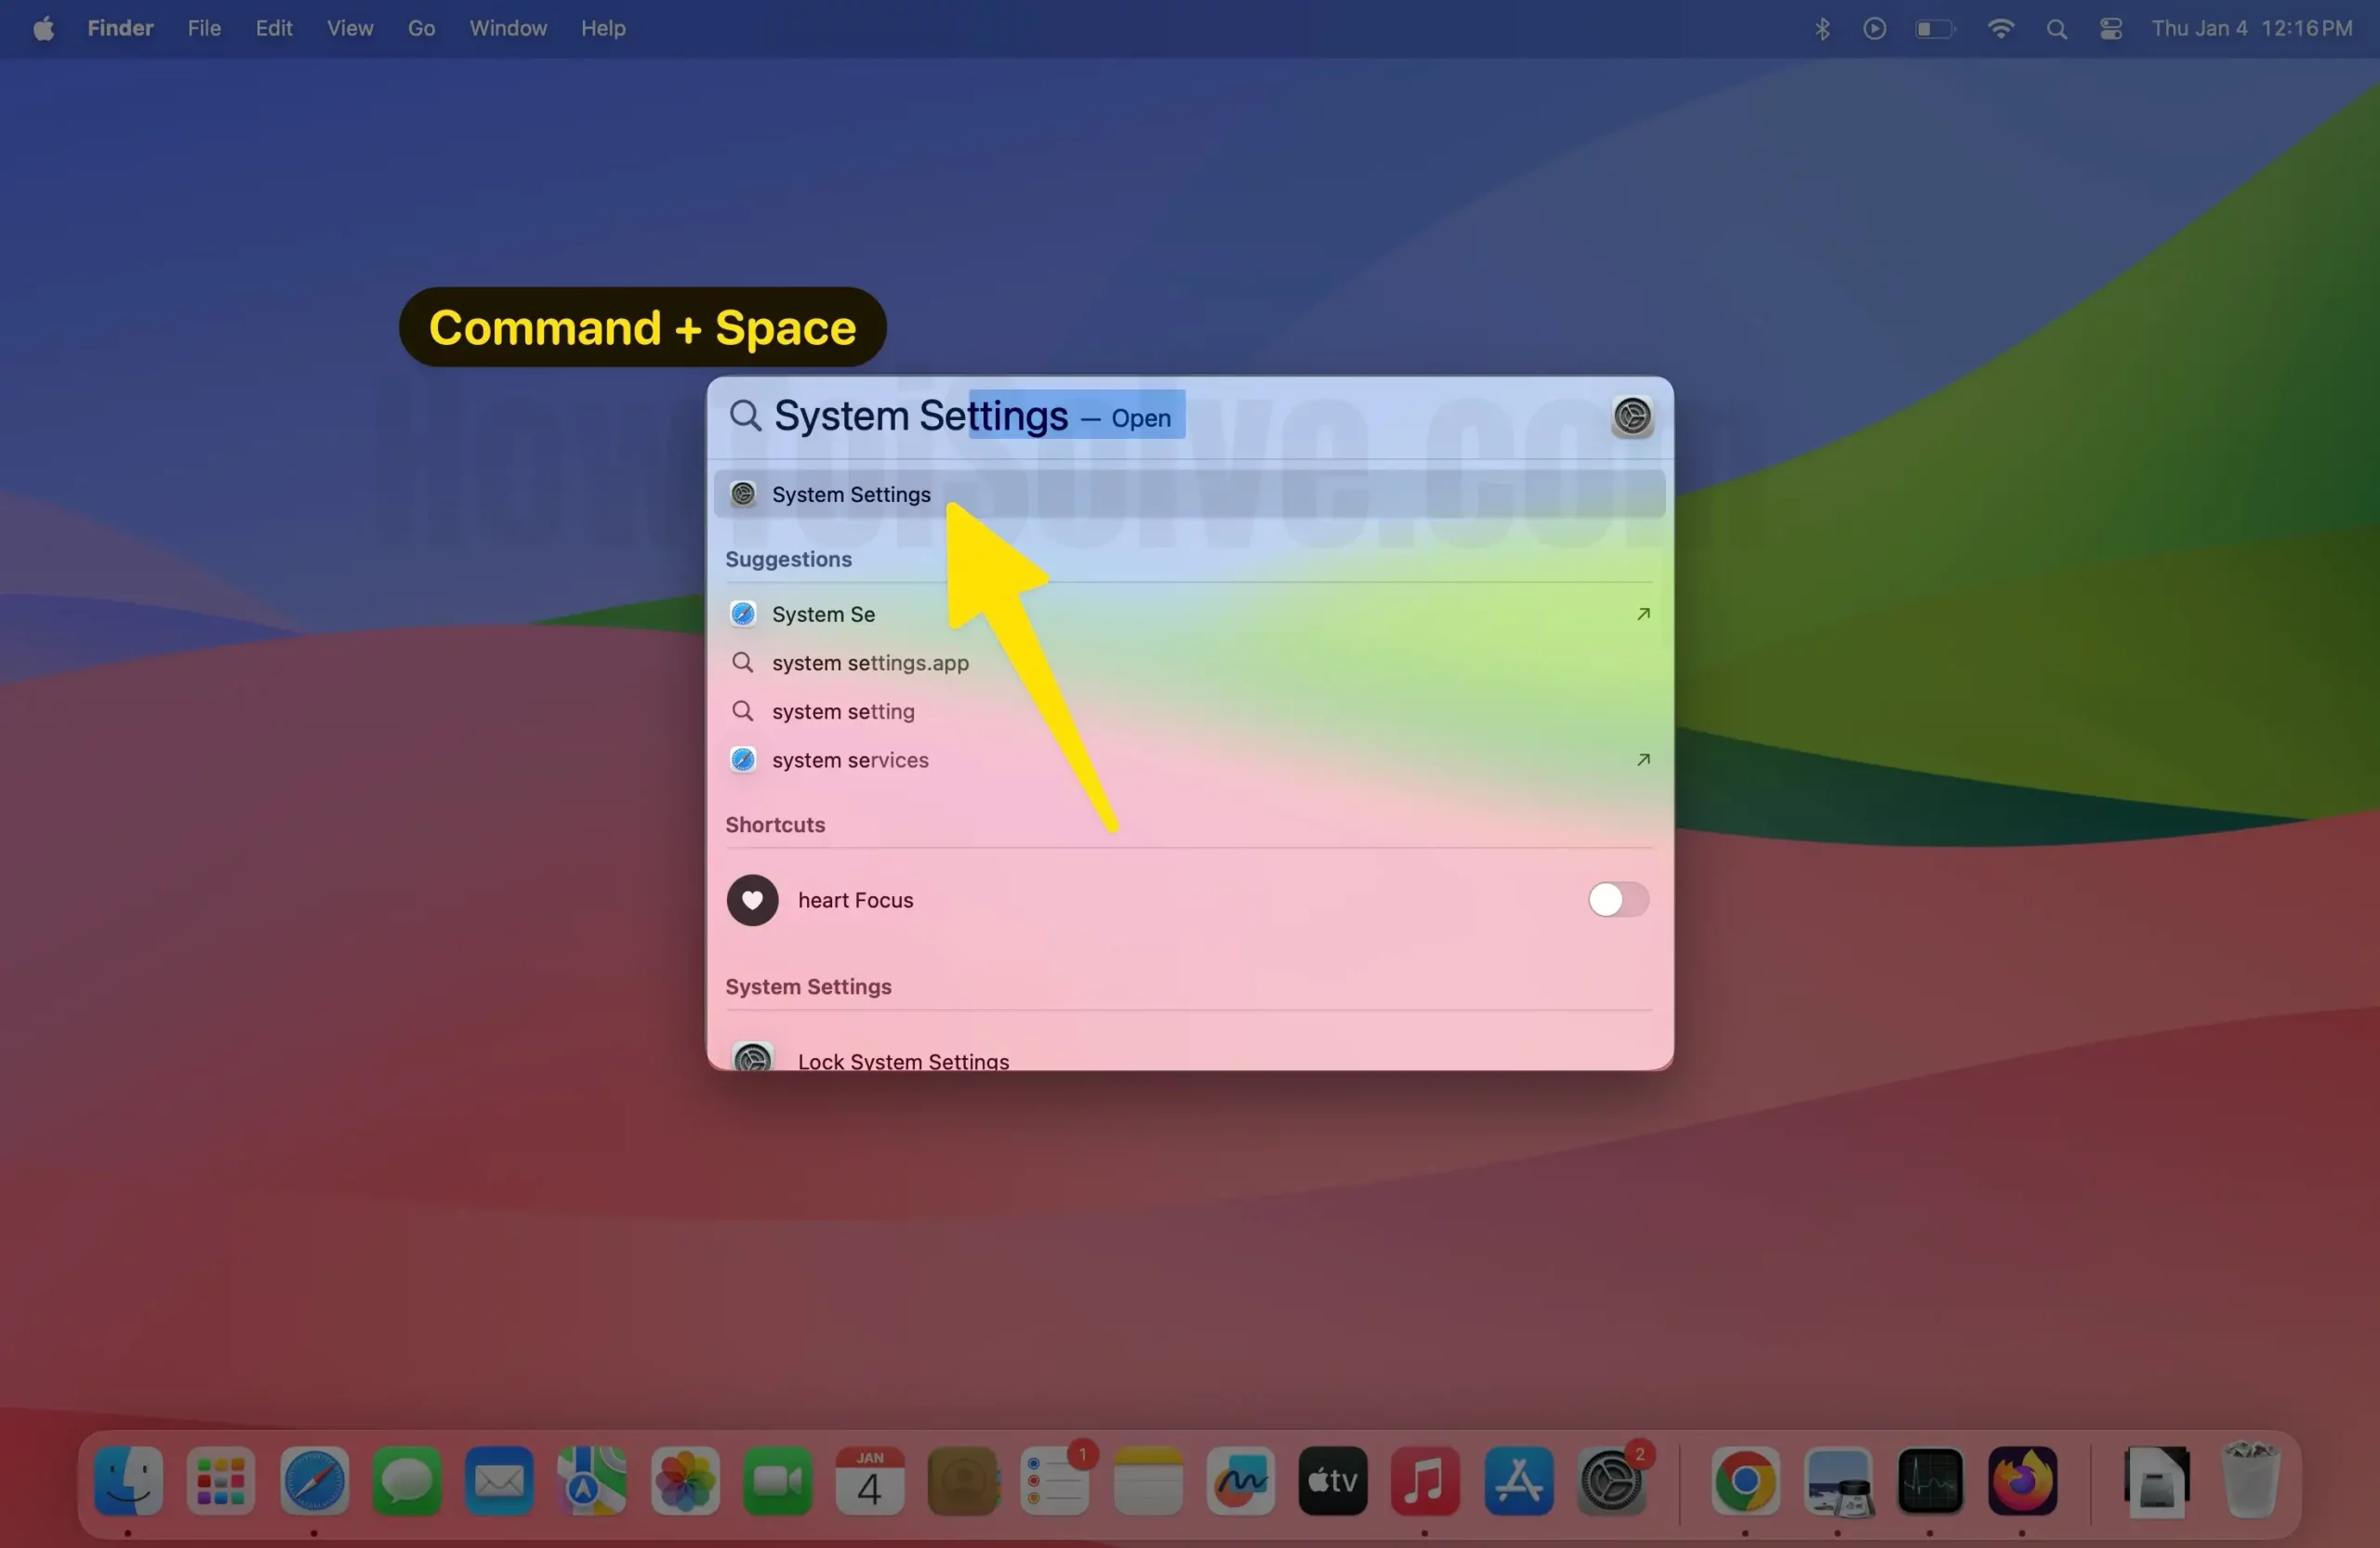The image size is (2380, 1548).
Task: Open the Calendar app in the Dock
Action: click(869, 1483)
